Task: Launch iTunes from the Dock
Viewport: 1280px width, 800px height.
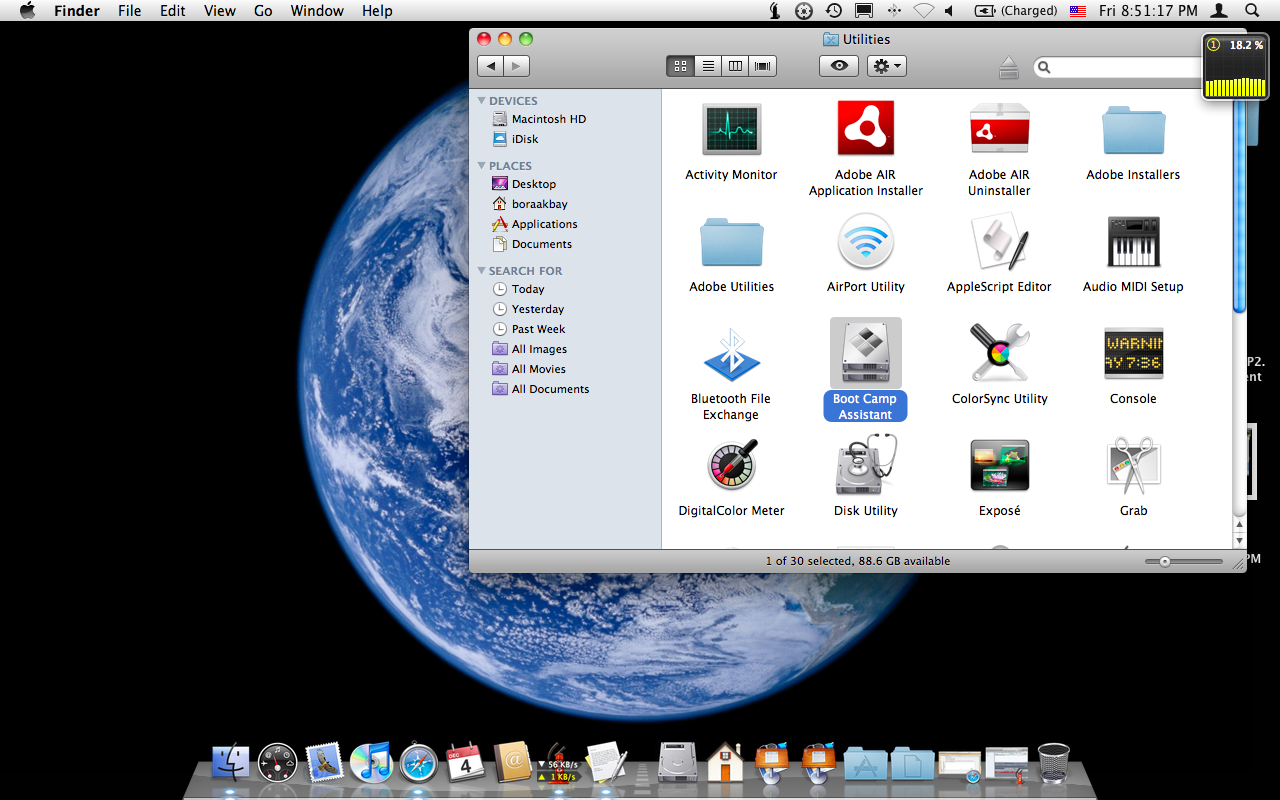Action: point(371,763)
